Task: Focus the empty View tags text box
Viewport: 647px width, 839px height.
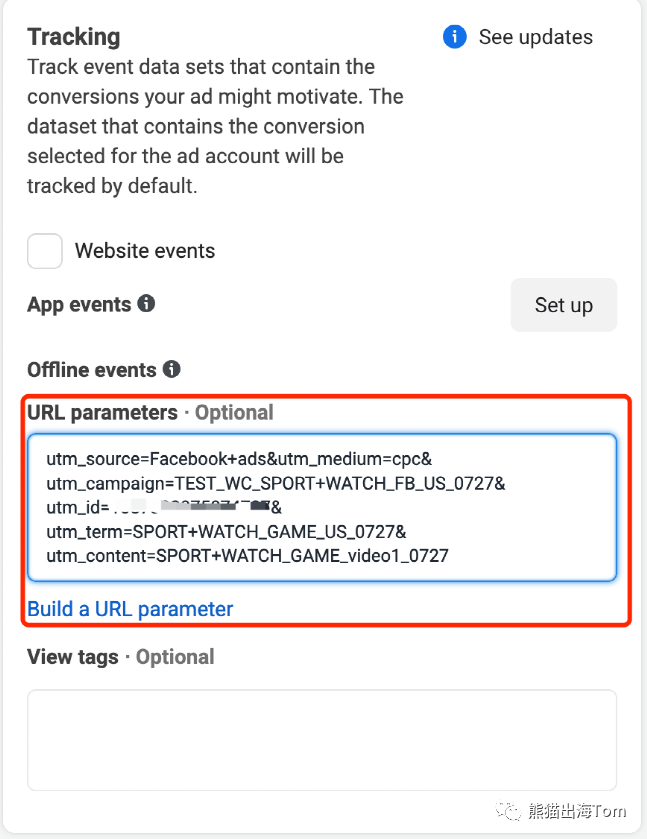Action: point(321,740)
